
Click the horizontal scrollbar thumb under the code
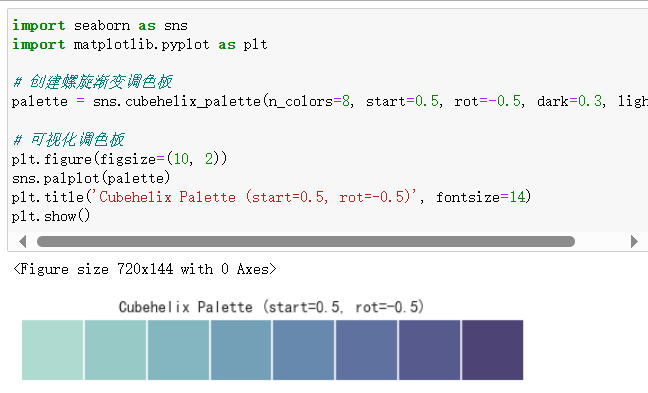click(x=306, y=241)
